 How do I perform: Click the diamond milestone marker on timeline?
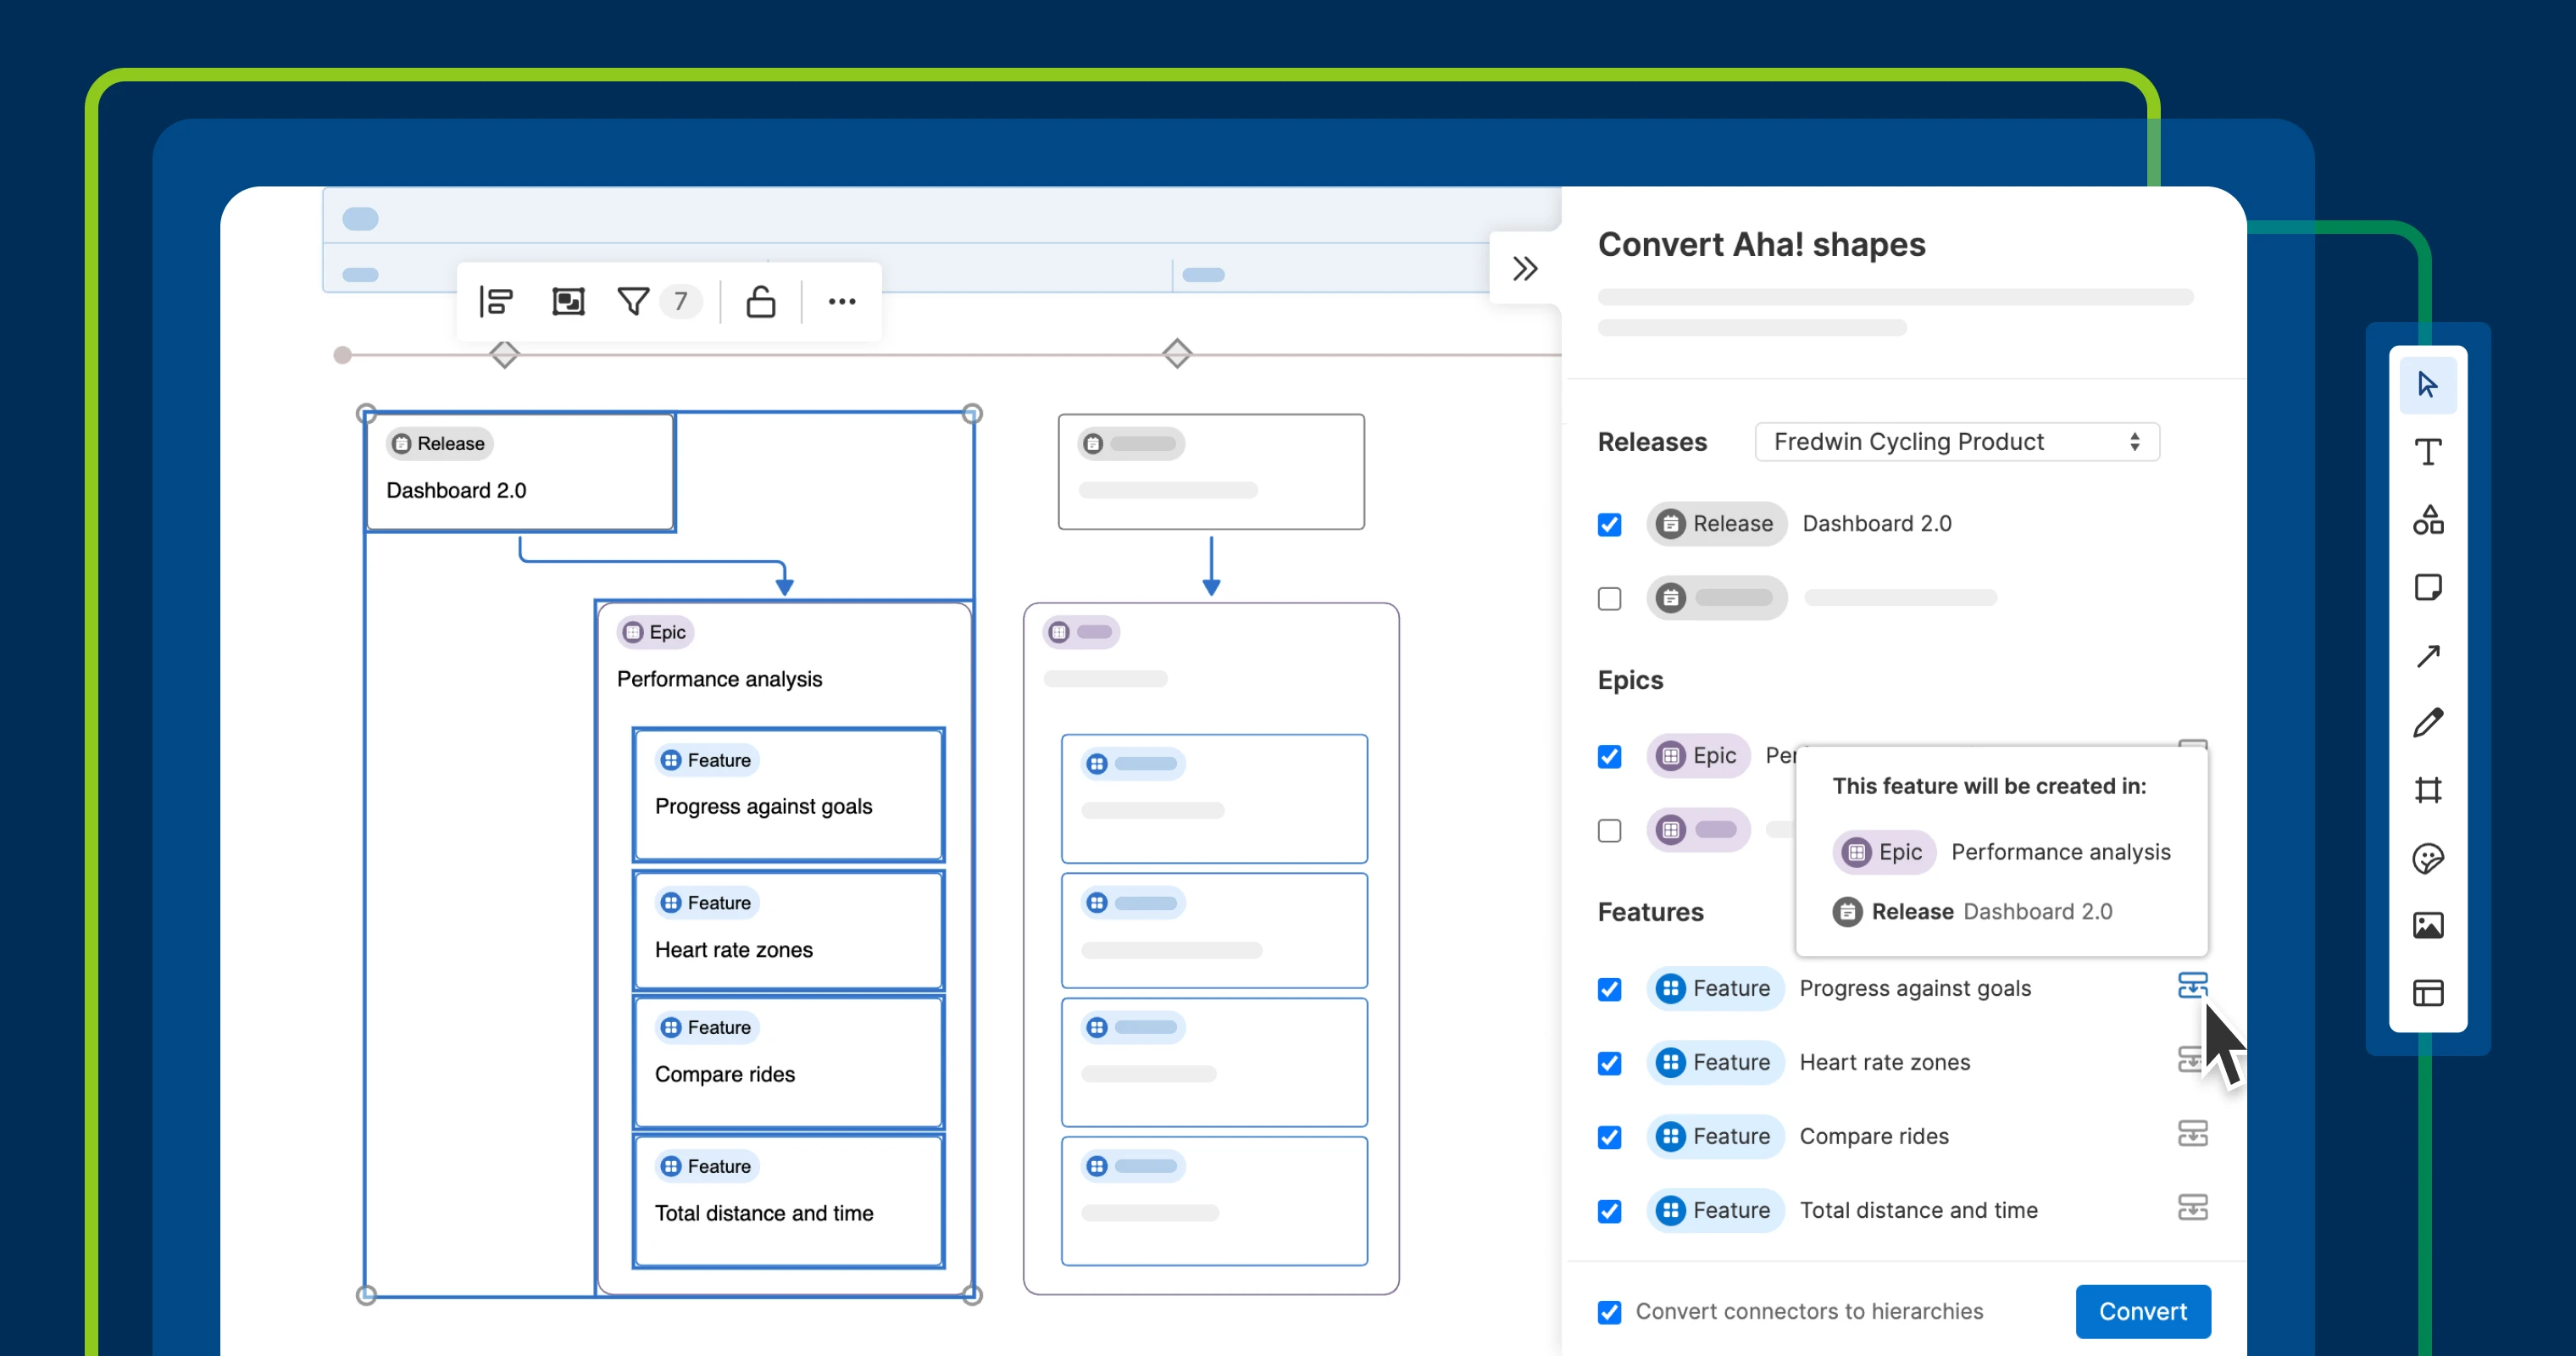point(1176,353)
